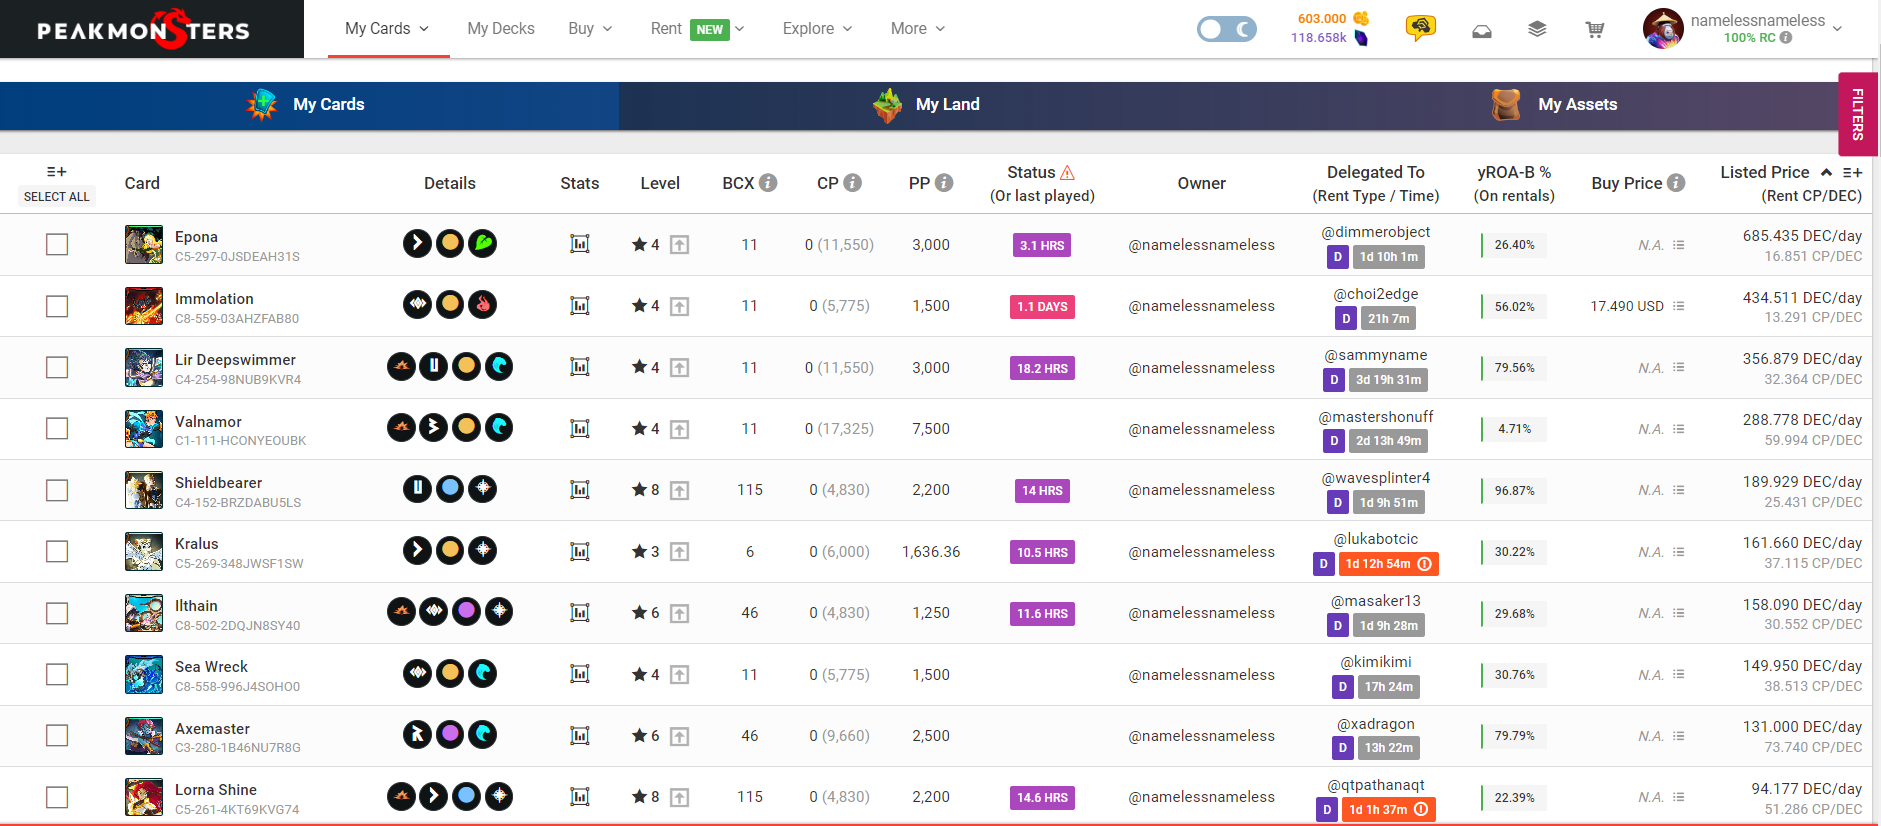Click the Lir Deepswimmer card thumbnail
This screenshot has width=1881, height=826.
tap(144, 368)
